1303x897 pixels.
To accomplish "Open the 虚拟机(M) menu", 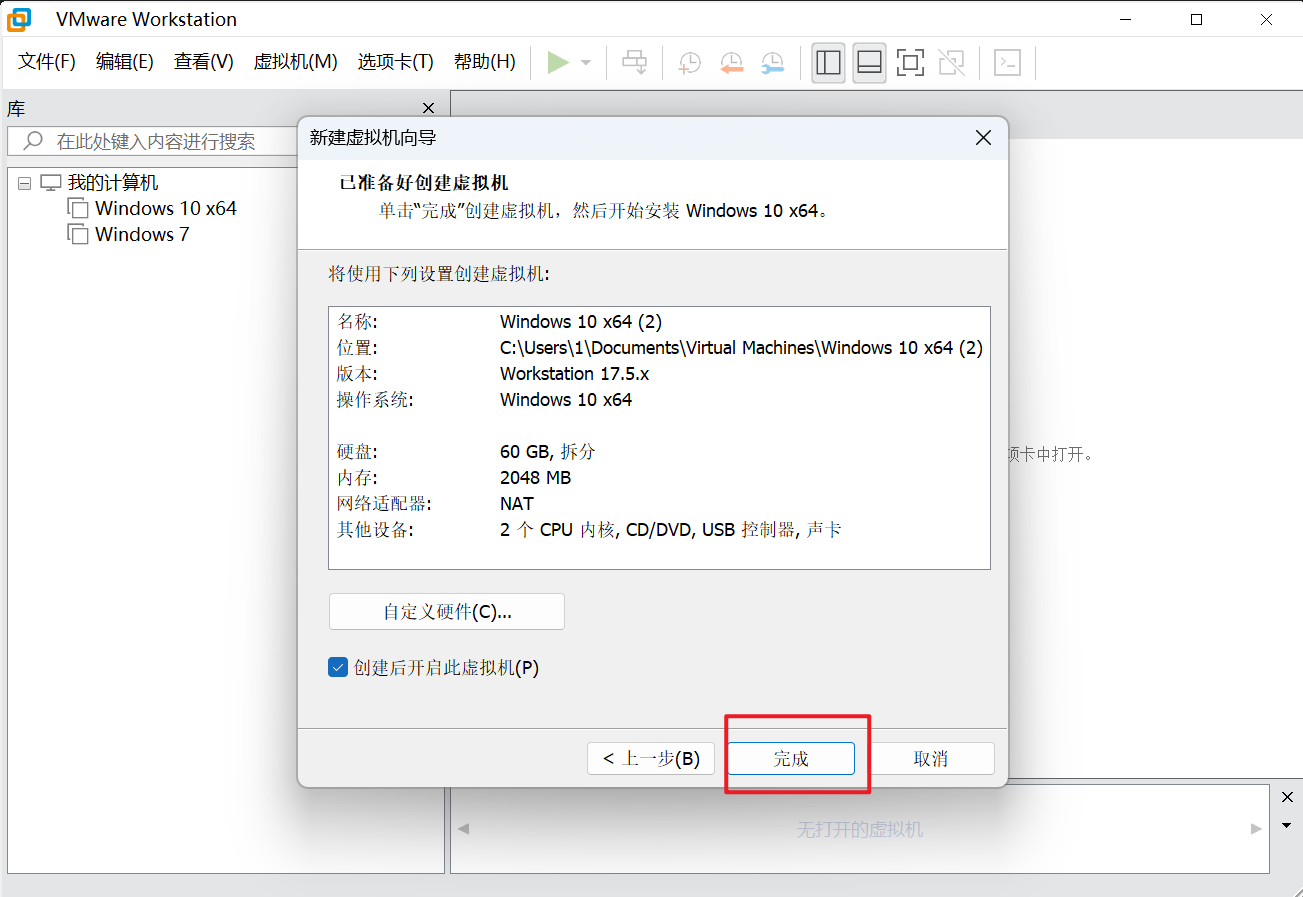I will click(296, 62).
